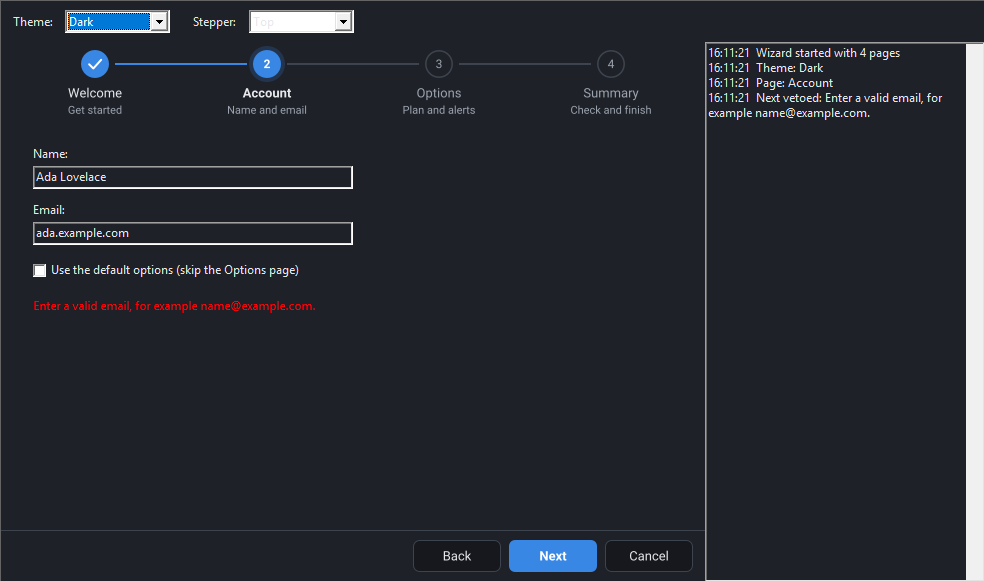This screenshot has height=581, width=984.
Task: Click the Back button
Action: click(x=457, y=556)
